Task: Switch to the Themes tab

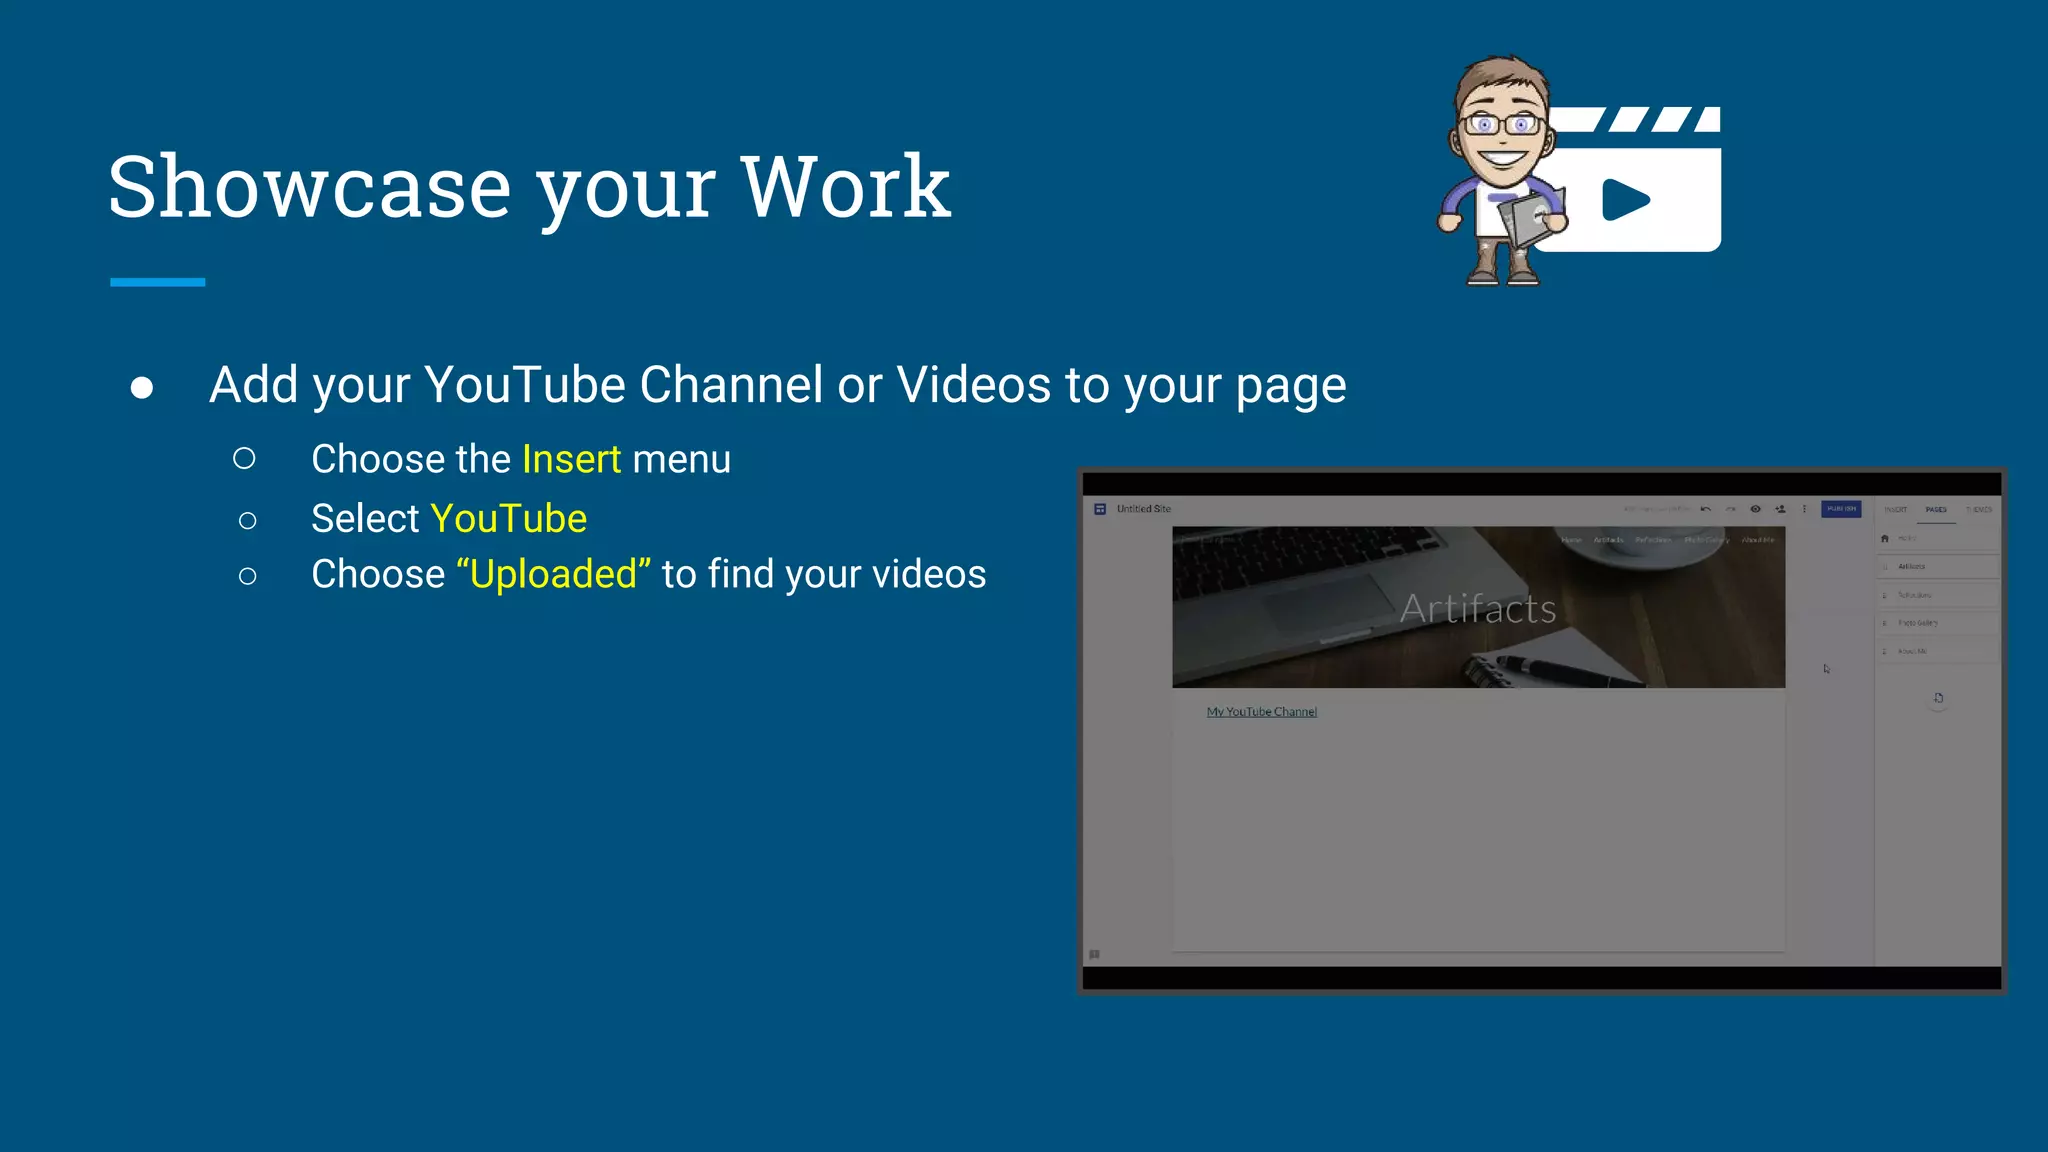Action: click(1979, 510)
